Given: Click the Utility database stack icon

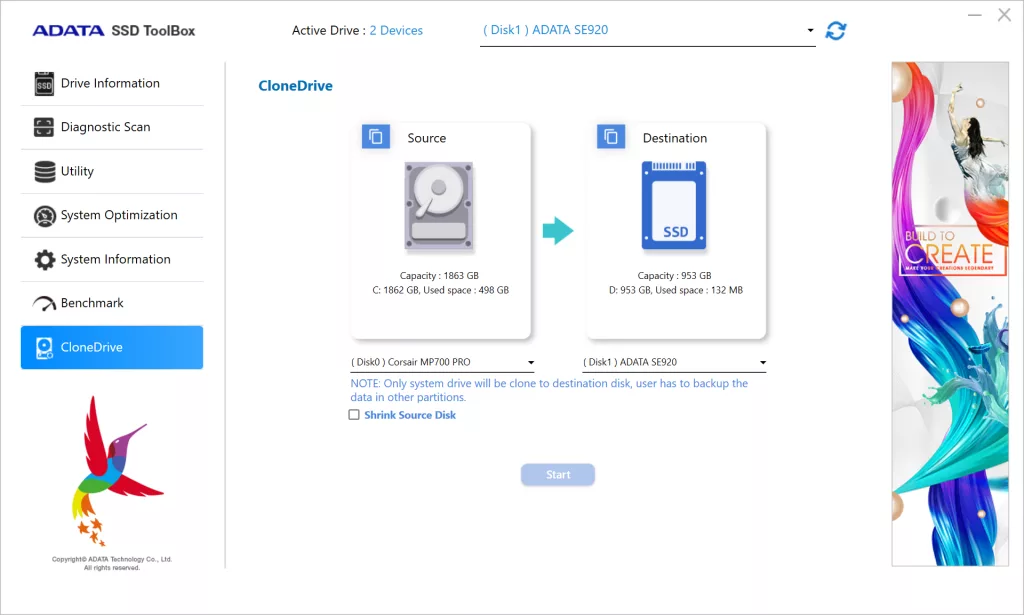Looking at the screenshot, I should (x=44, y=172).
